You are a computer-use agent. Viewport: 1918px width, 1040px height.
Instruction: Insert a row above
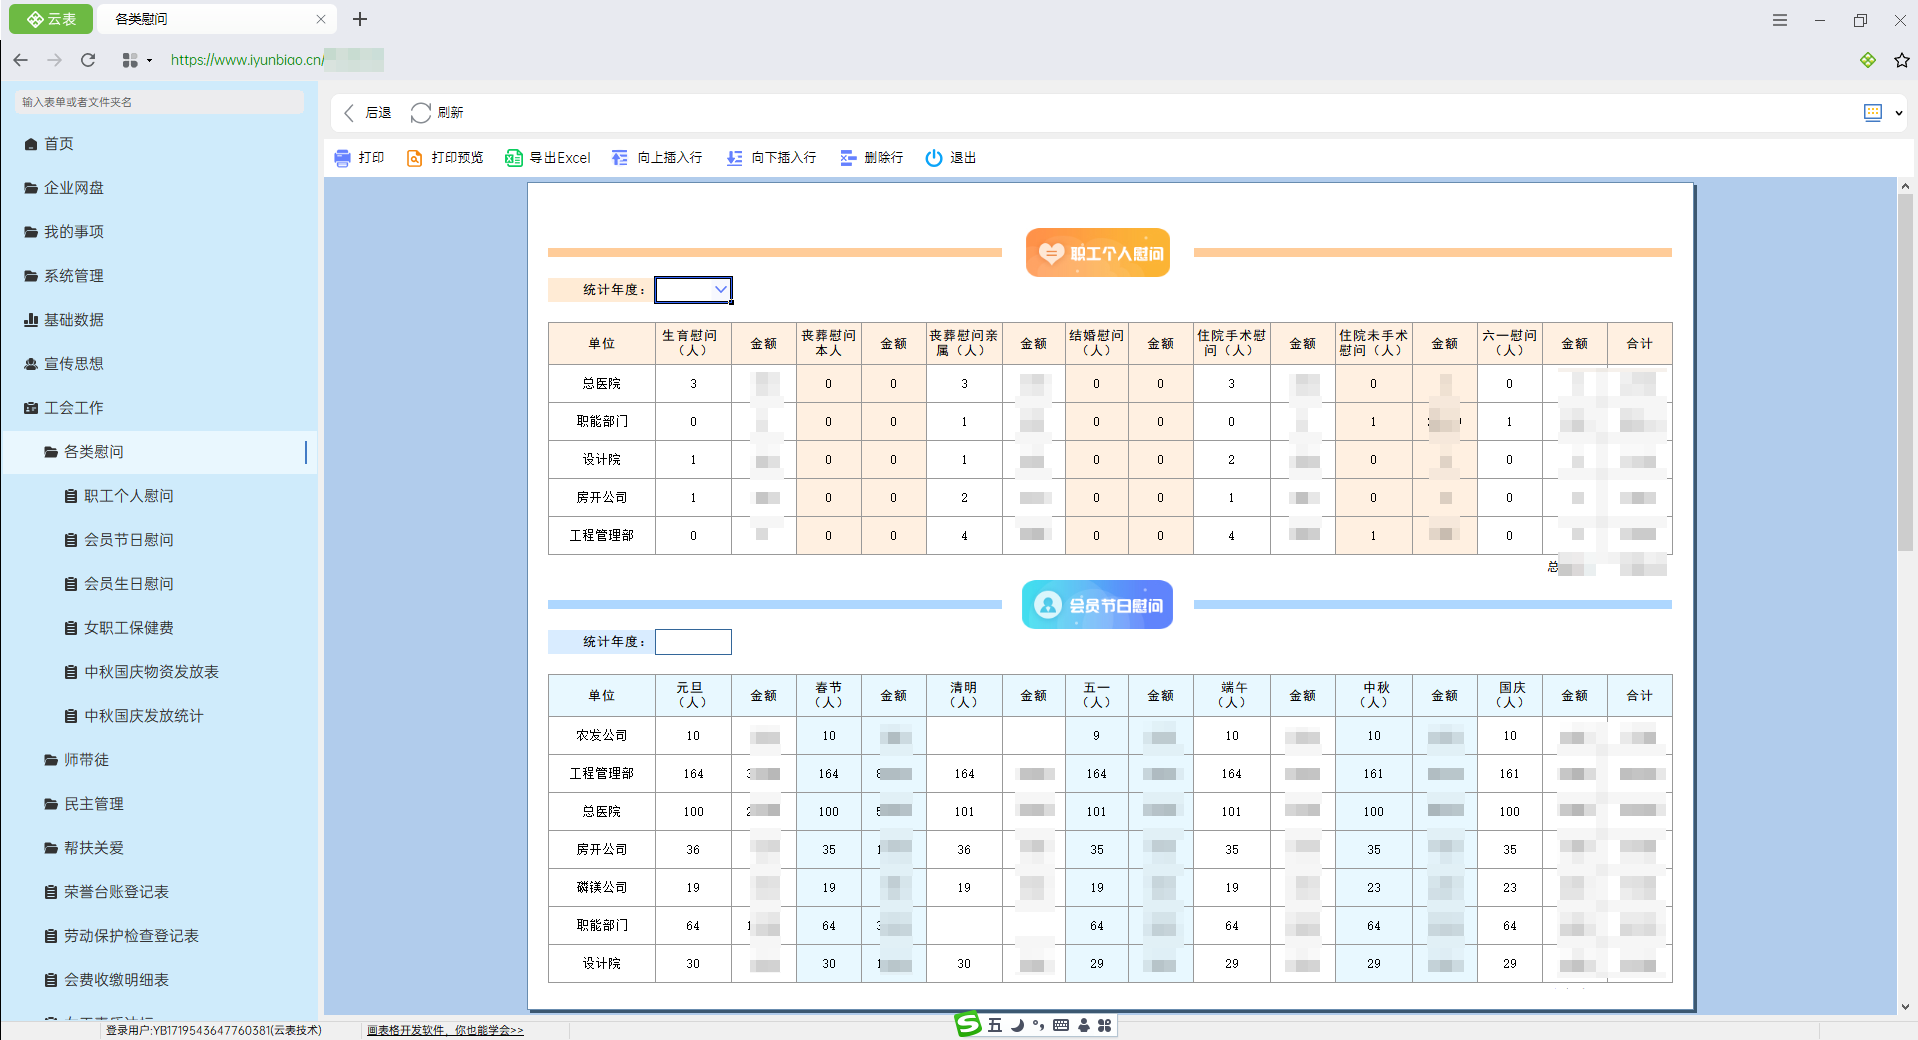coord(656,158)
